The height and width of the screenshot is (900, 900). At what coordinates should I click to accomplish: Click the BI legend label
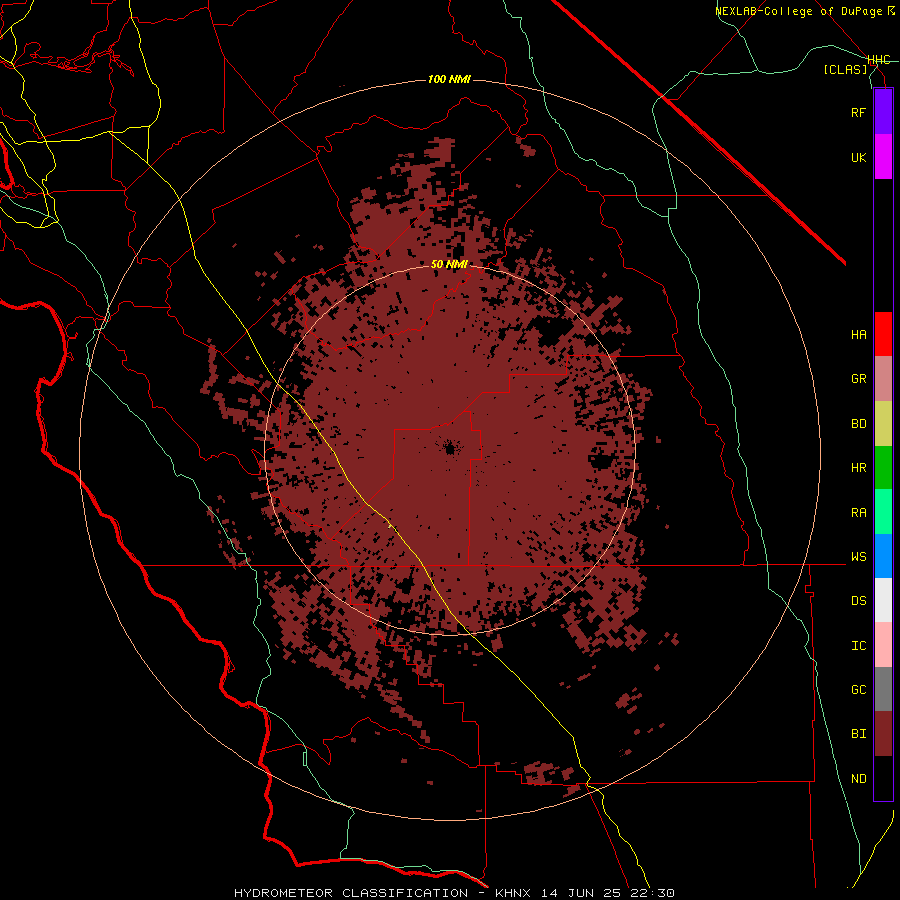click(x=858, y=734)
